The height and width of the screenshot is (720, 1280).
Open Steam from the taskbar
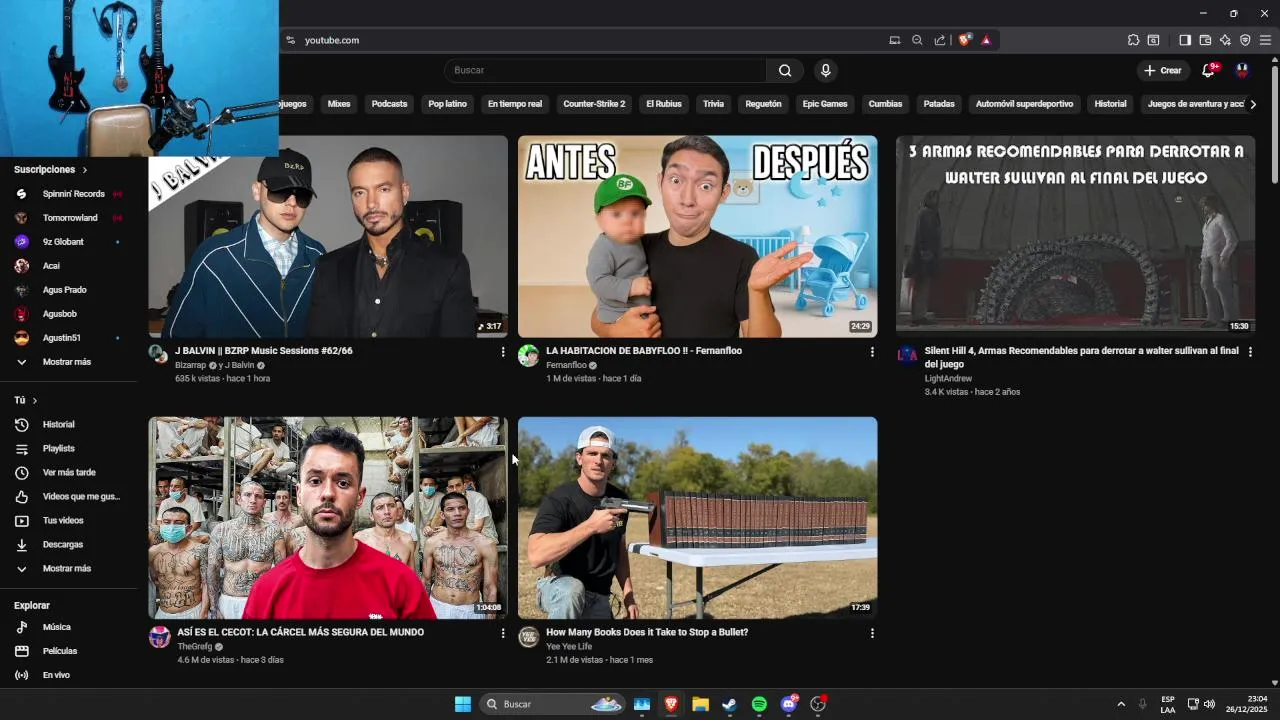pyautogui.click(x=730, y=704)
